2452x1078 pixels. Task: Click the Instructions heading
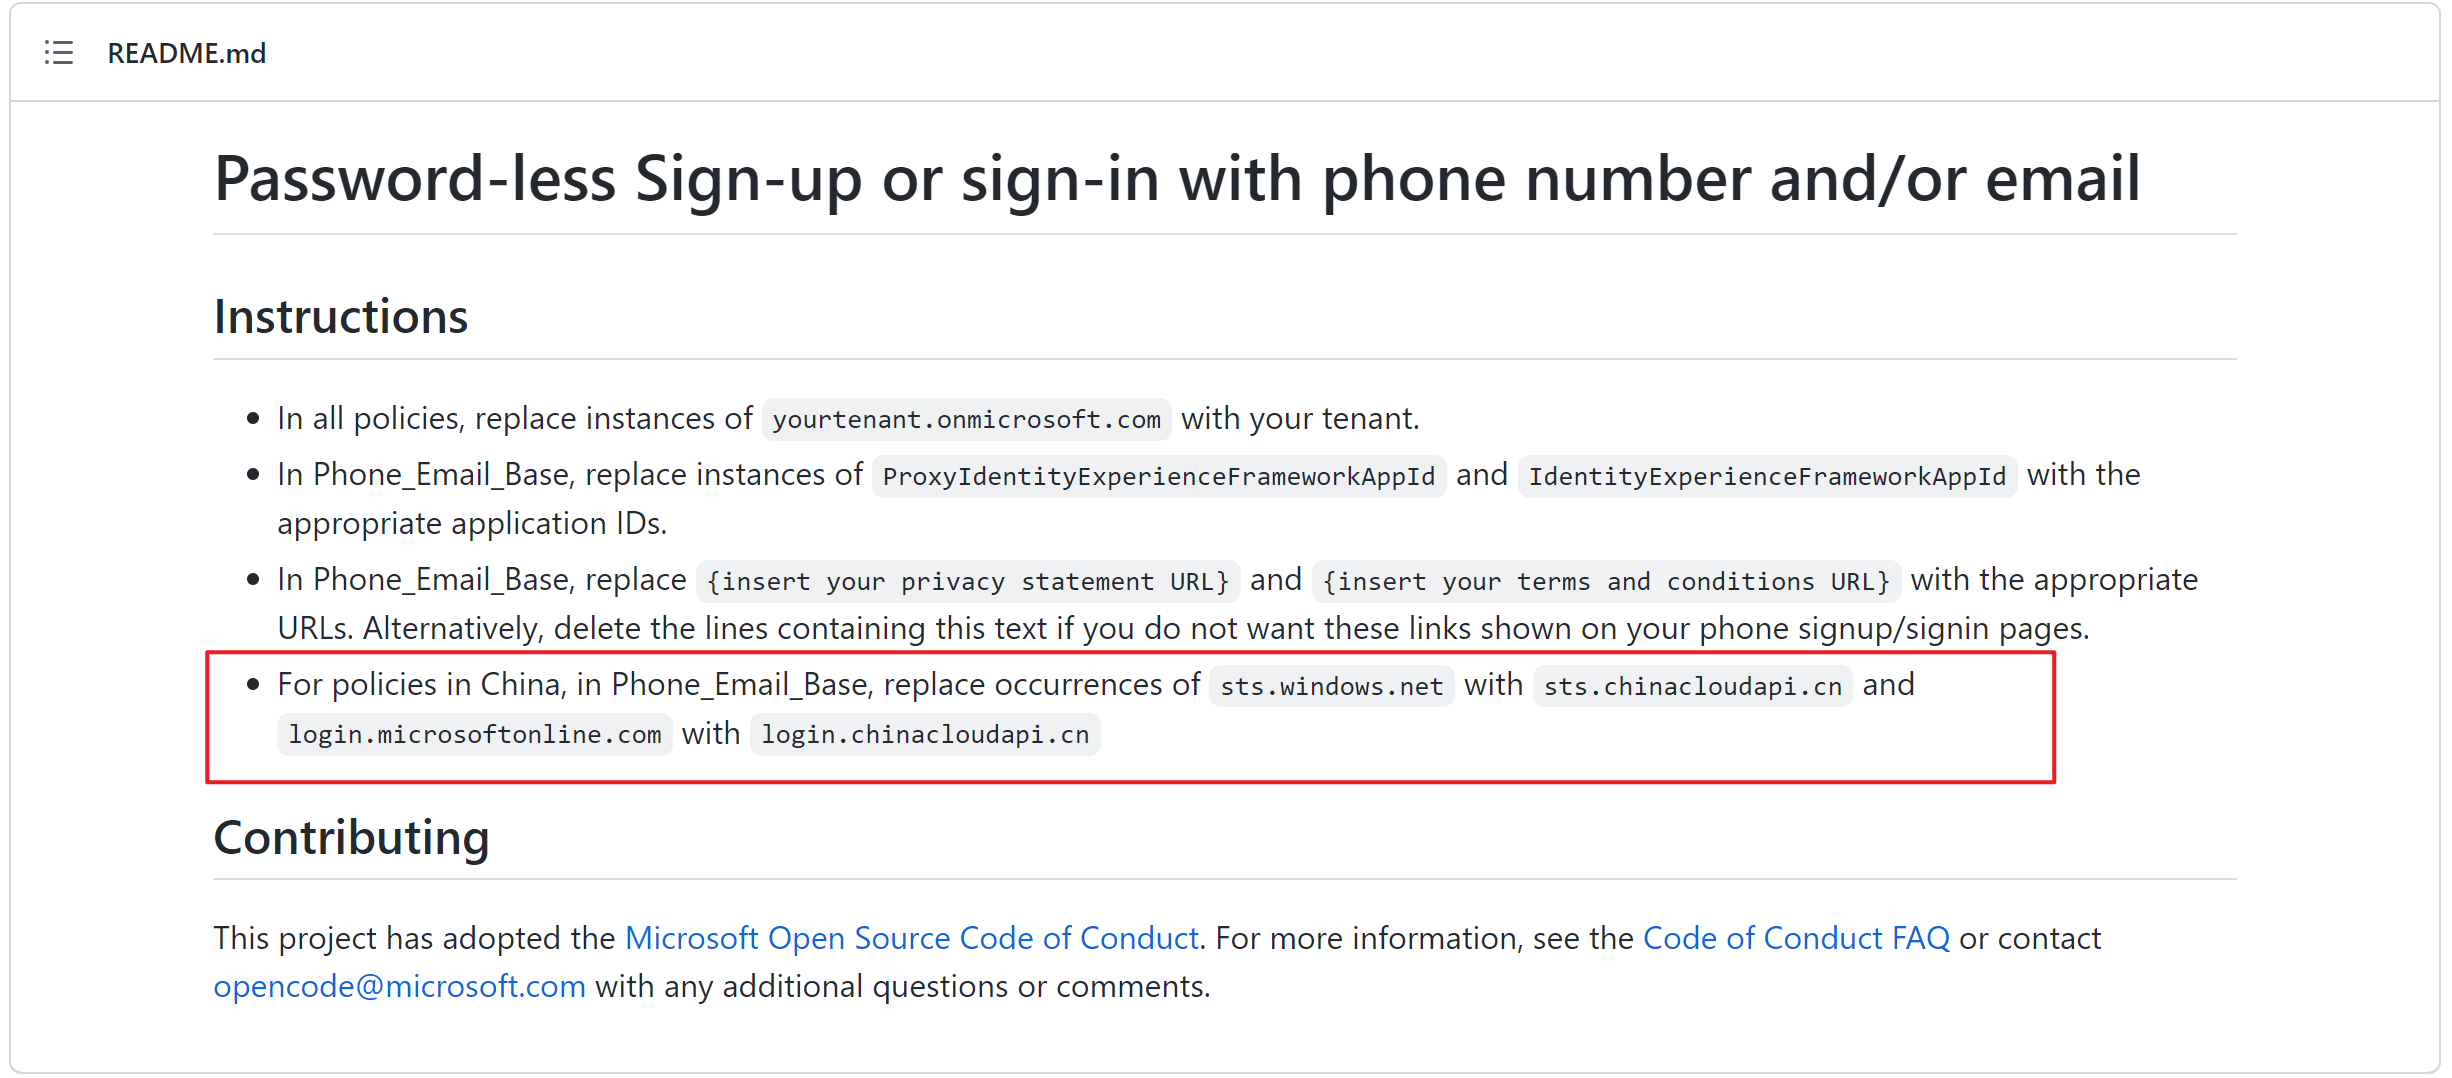point(341,317)
